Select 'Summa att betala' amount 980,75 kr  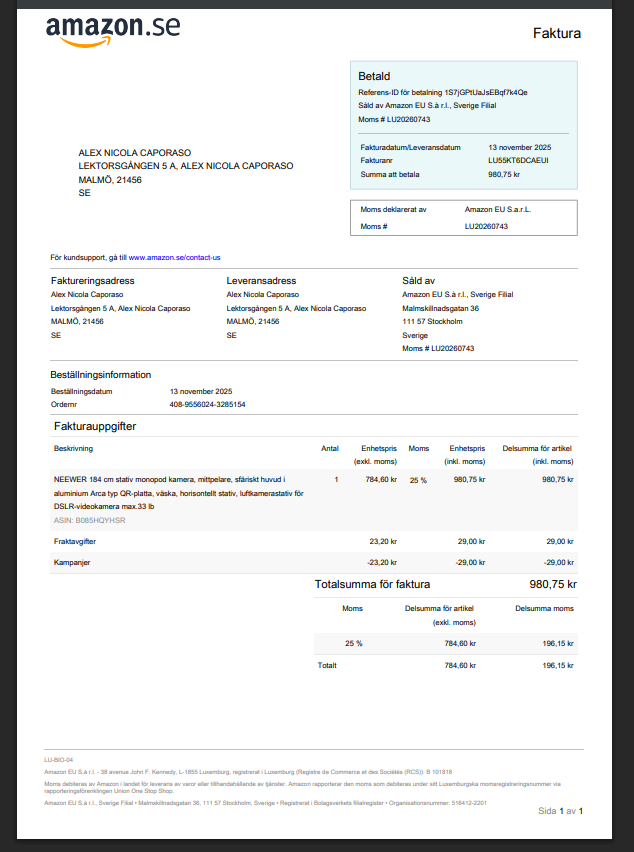coord(504,174)
